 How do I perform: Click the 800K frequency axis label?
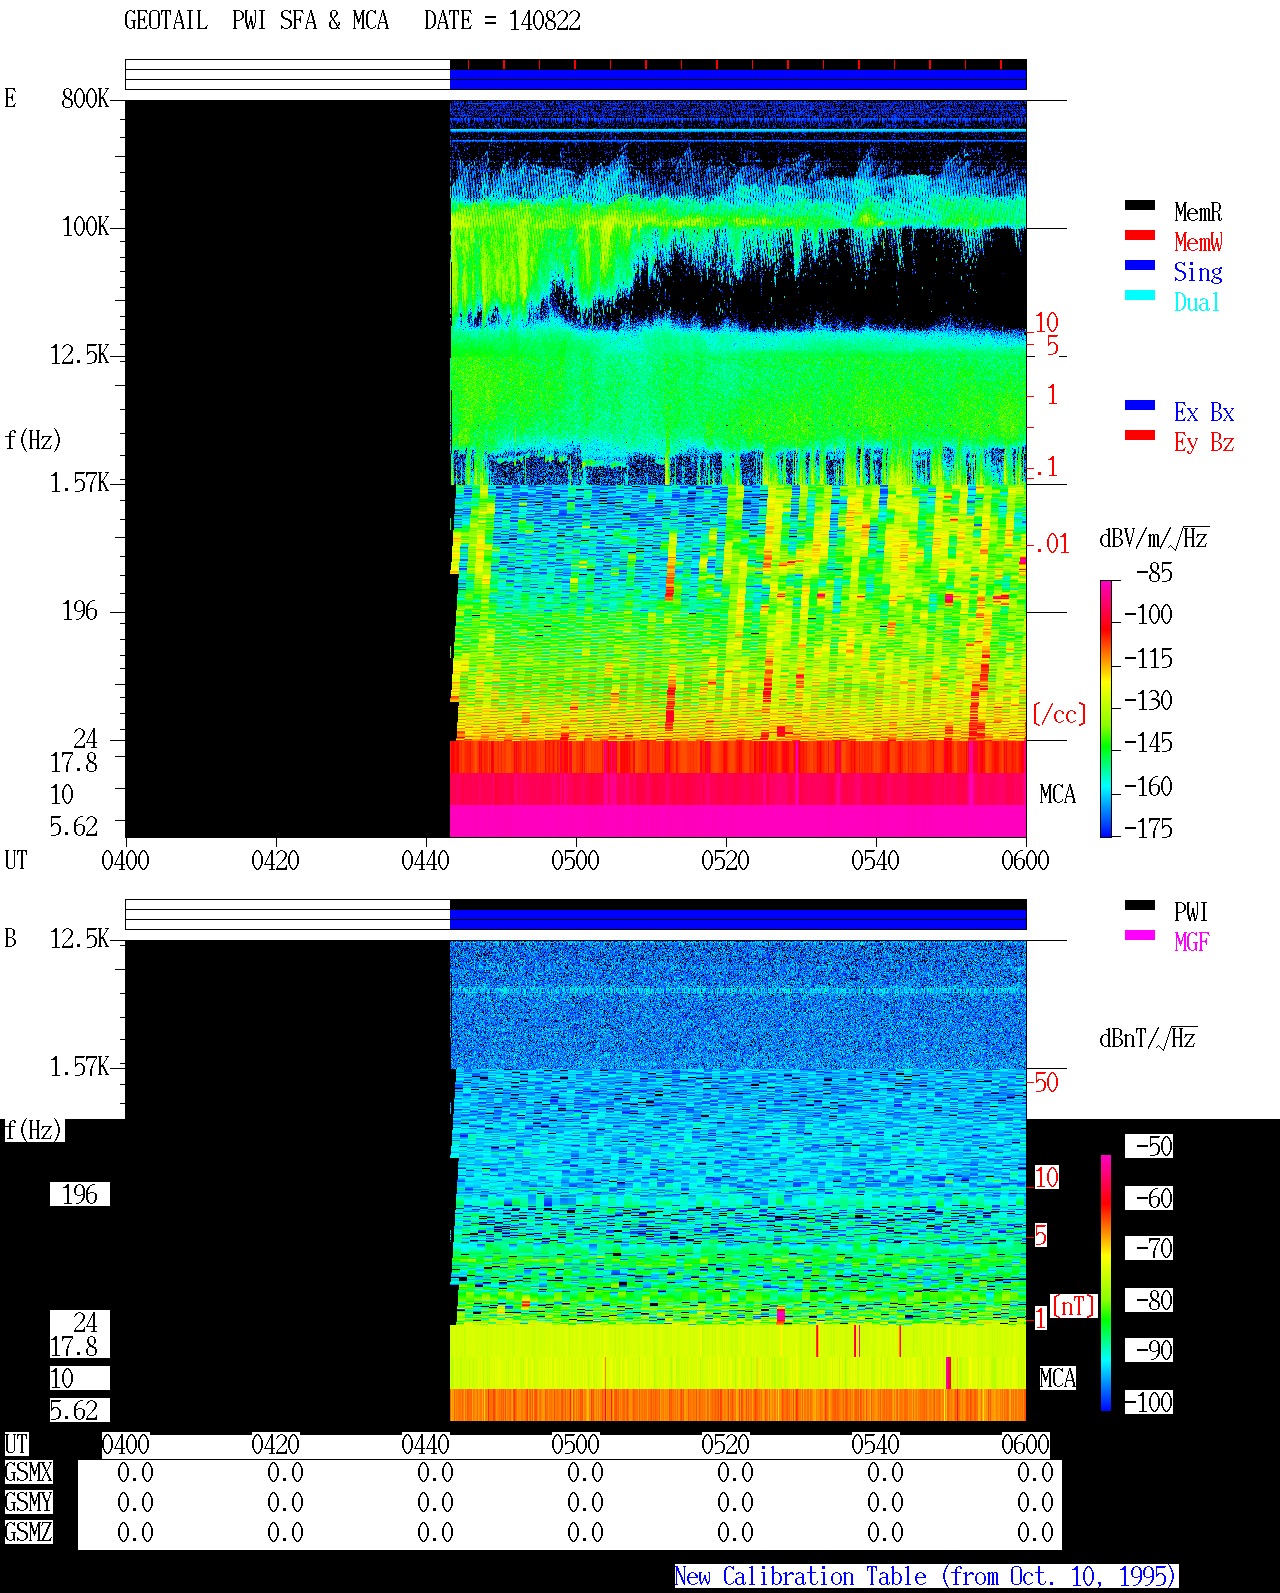point(85,98)
